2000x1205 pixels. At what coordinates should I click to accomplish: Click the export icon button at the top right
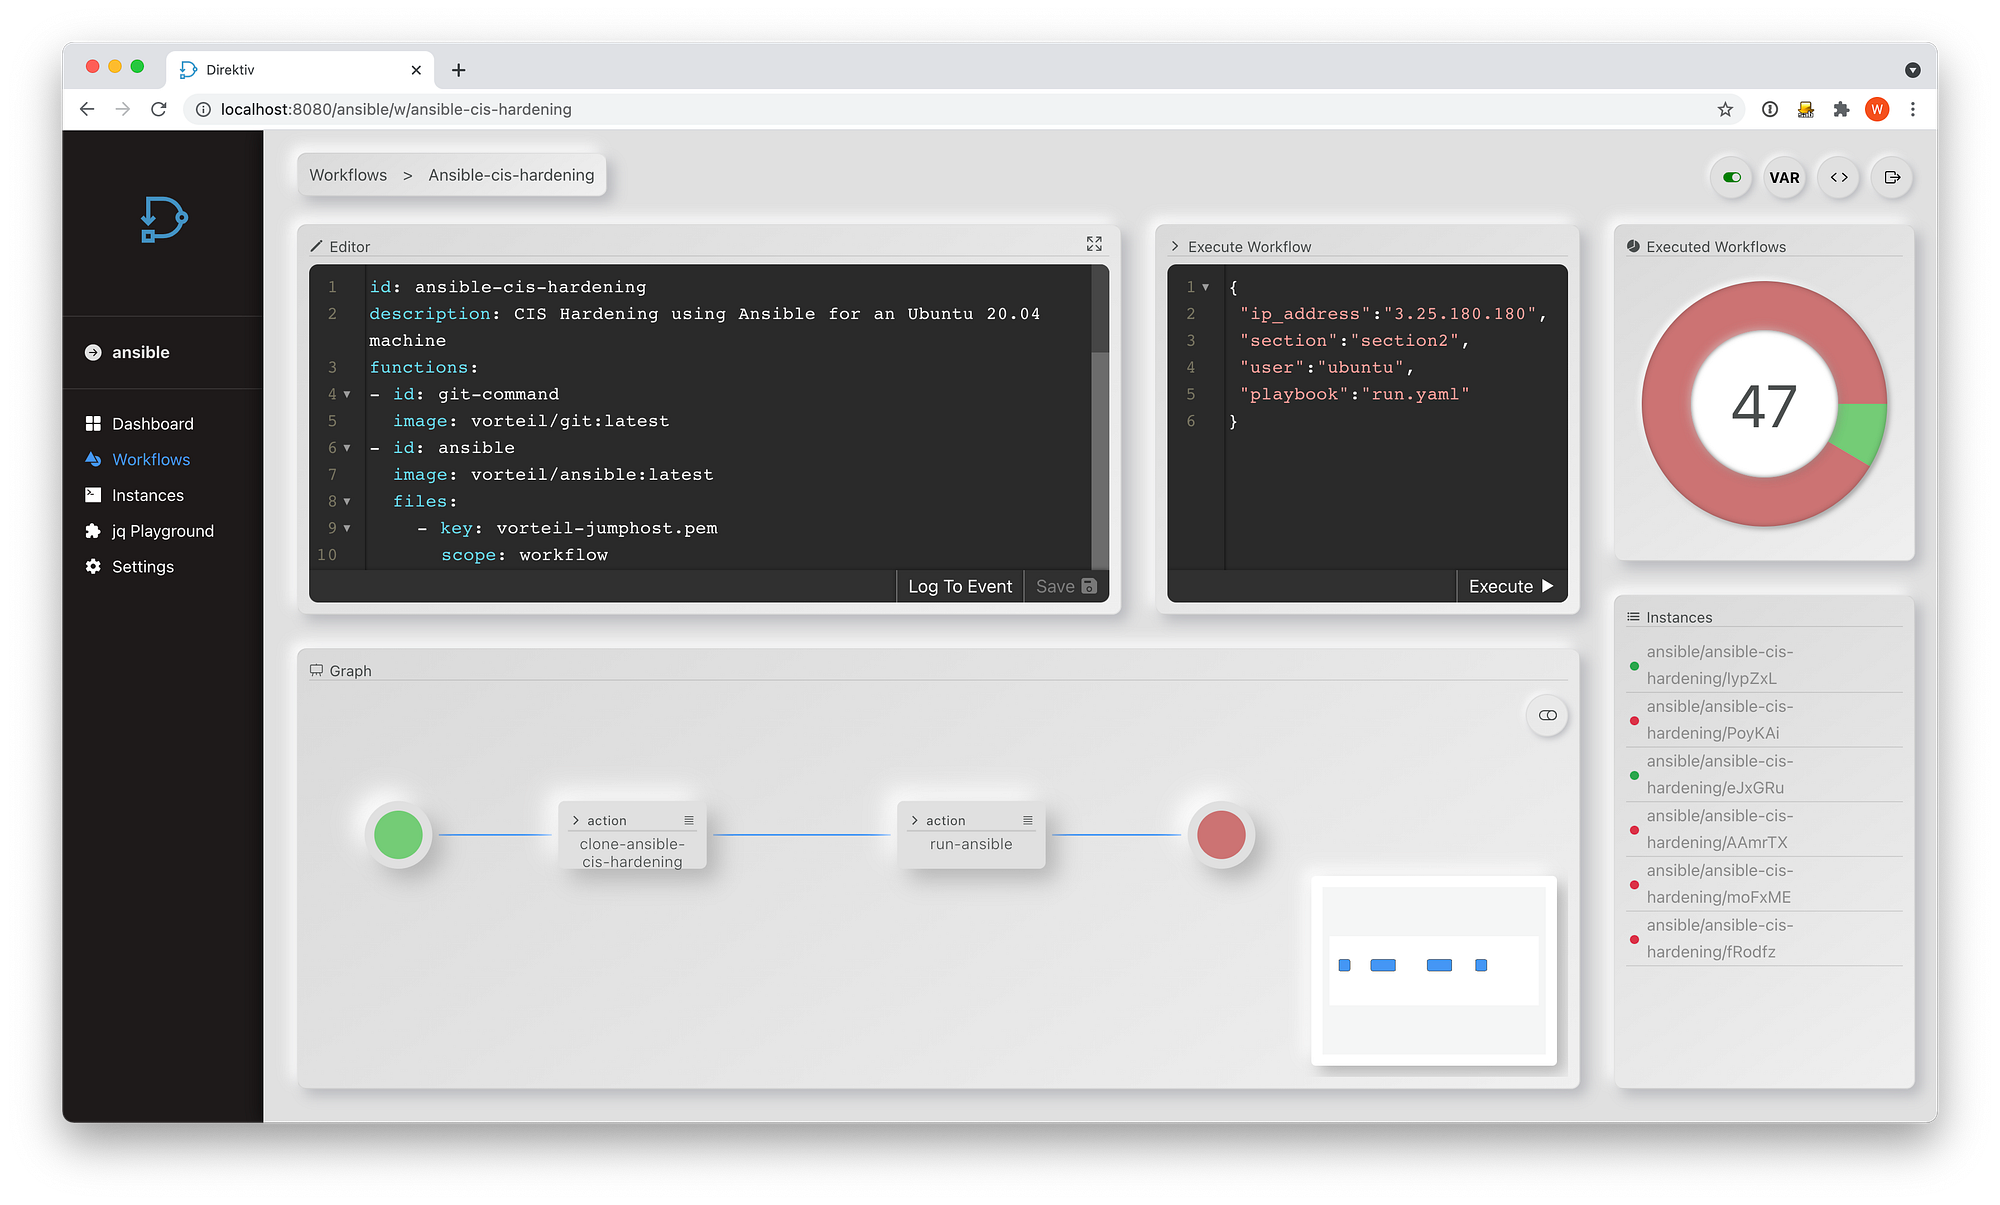pyautogui.click(x=1891, y=178)
